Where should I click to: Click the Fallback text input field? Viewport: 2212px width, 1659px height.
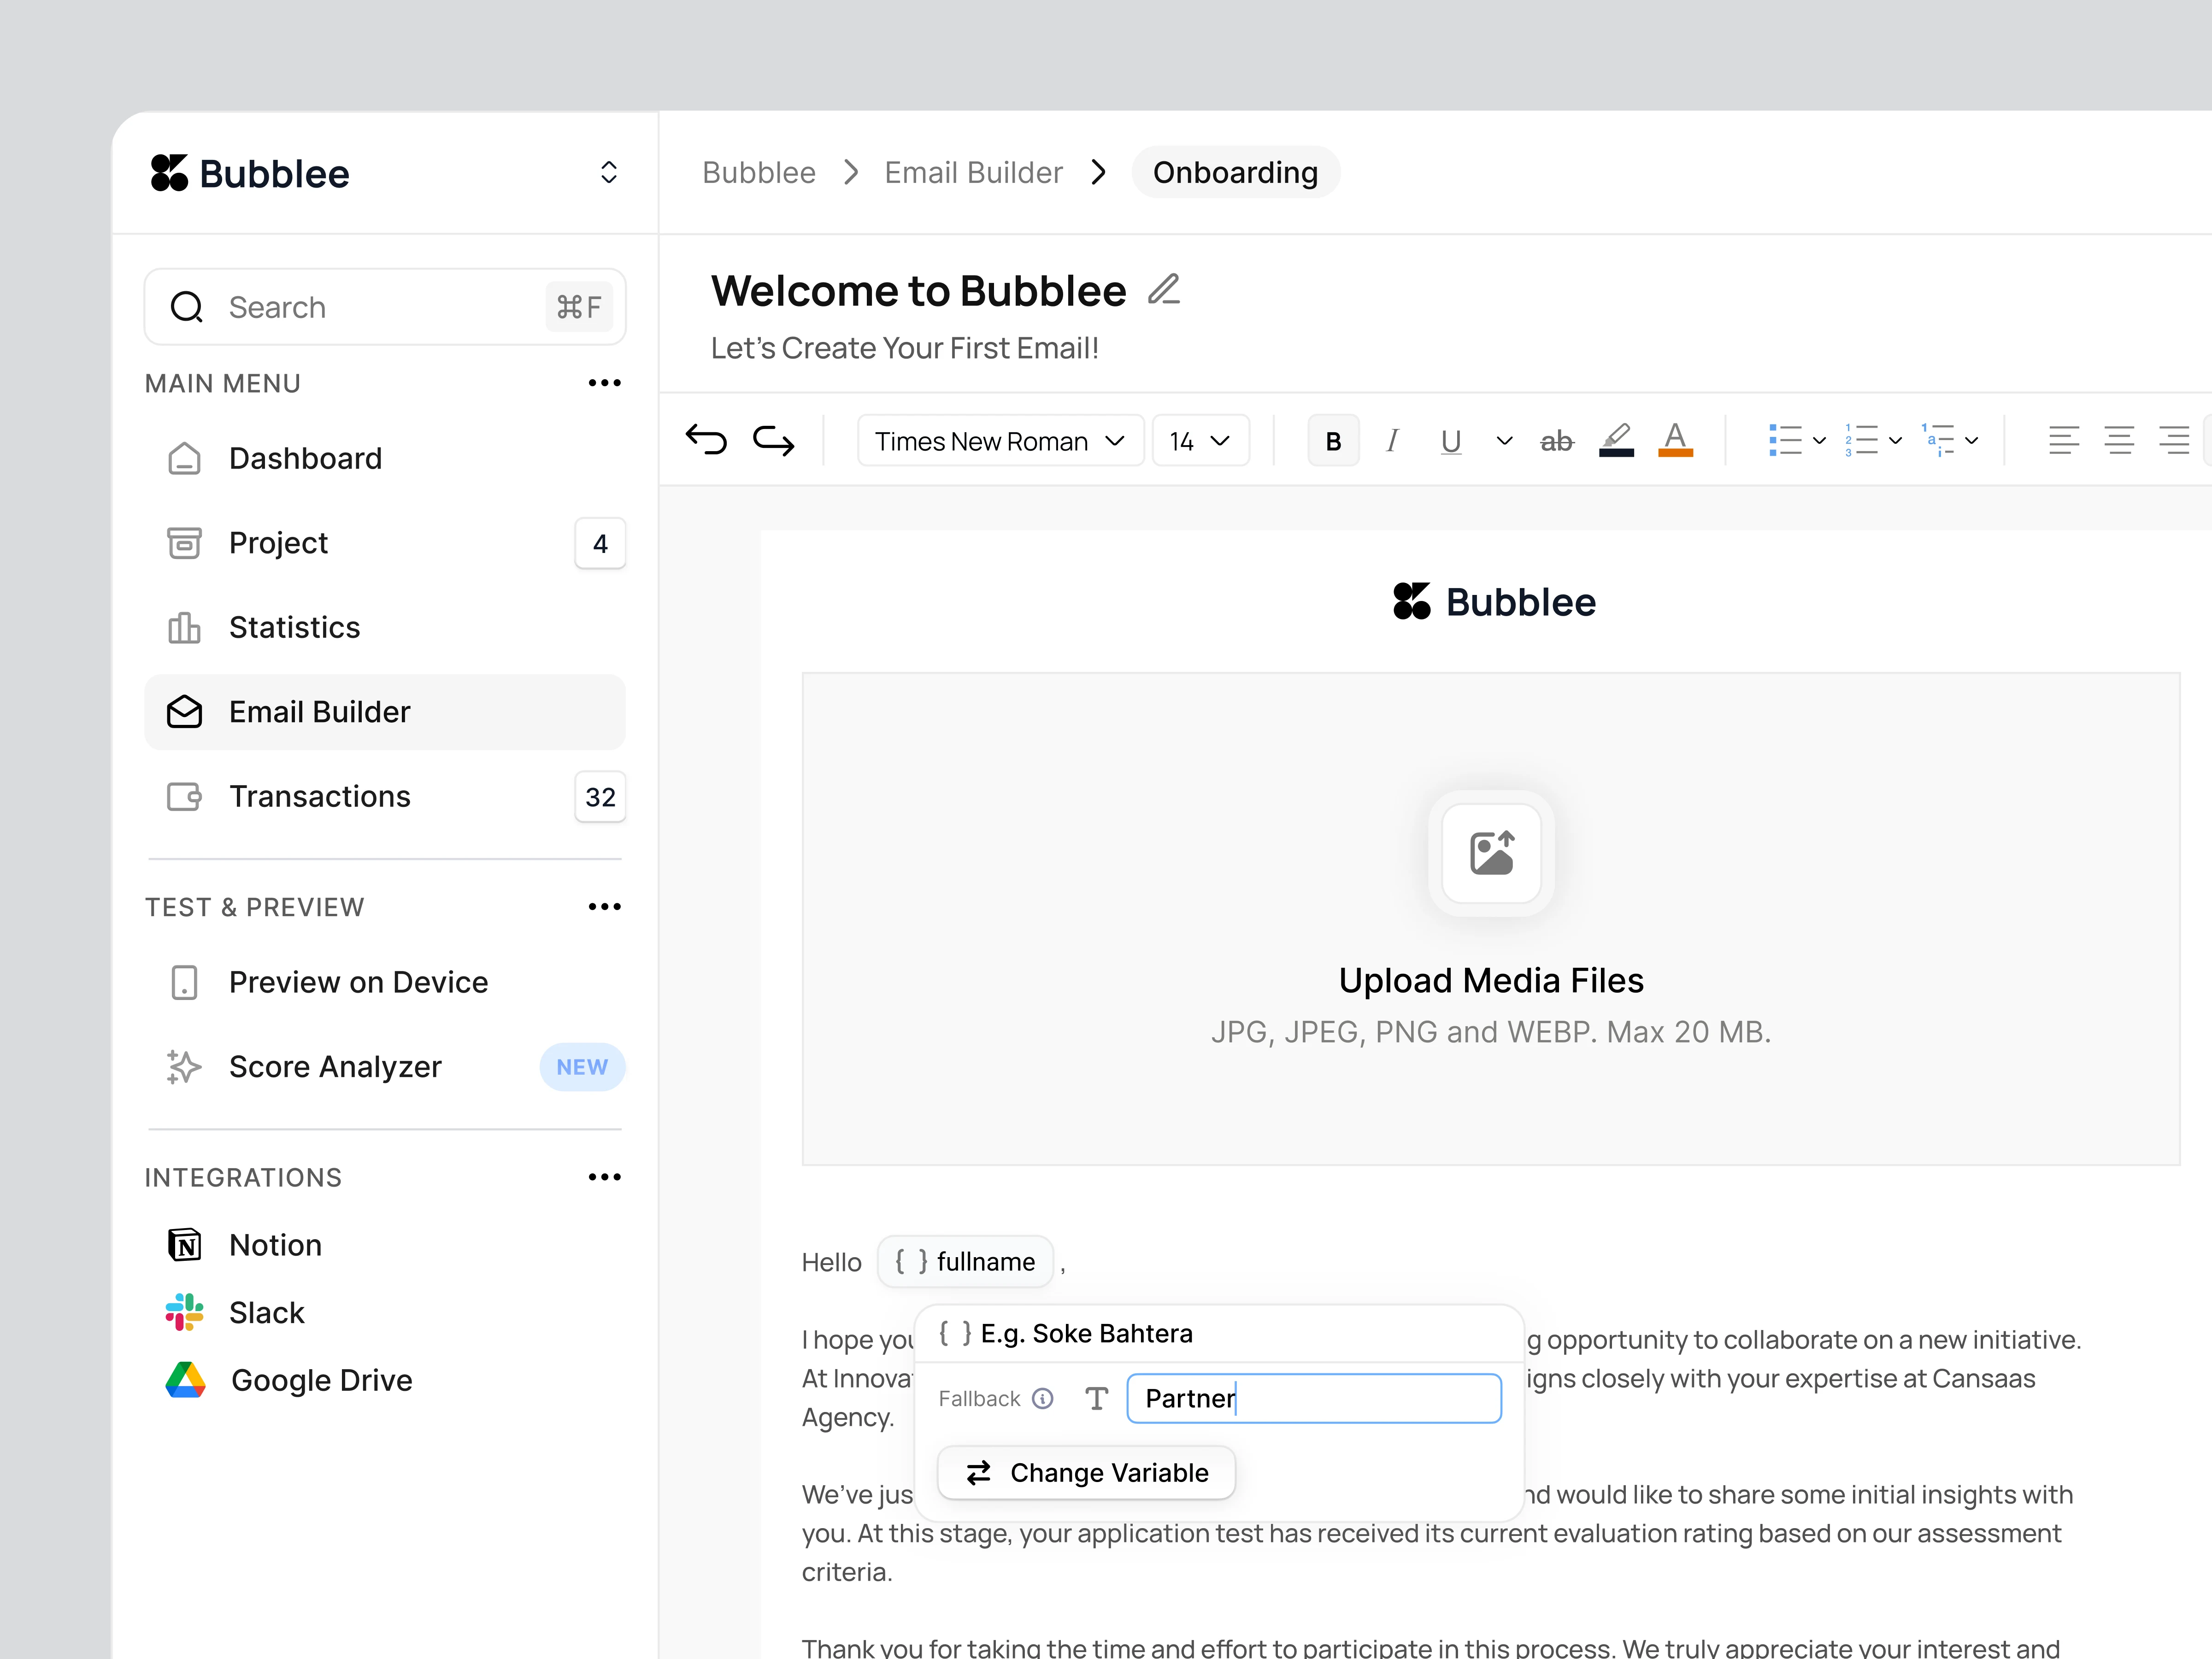pos(1314,1398)
